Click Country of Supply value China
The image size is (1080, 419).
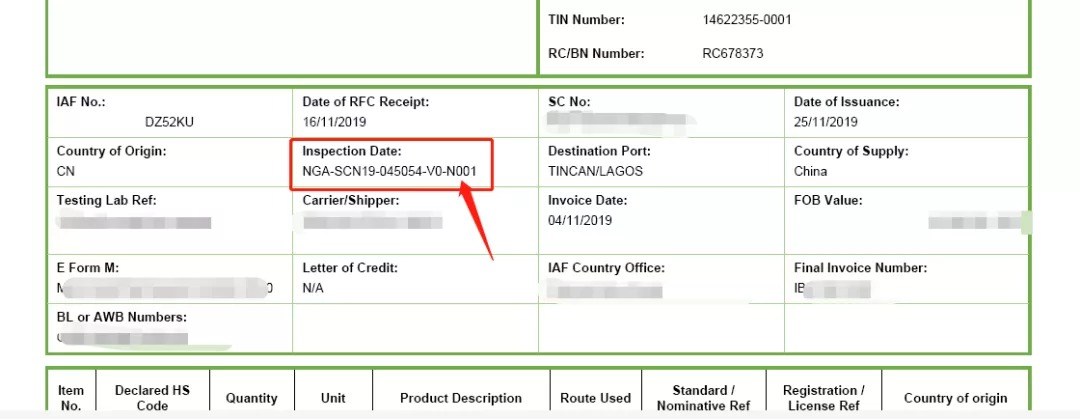811,171
